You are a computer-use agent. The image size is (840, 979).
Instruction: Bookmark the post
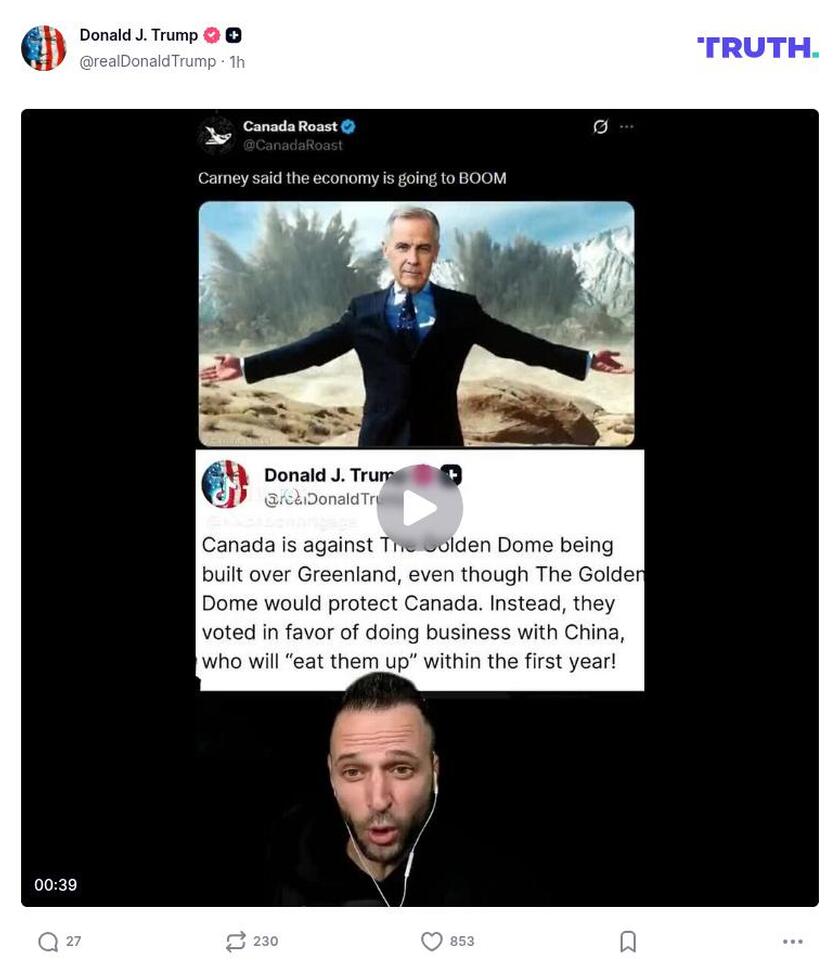(x=628, y=941)
